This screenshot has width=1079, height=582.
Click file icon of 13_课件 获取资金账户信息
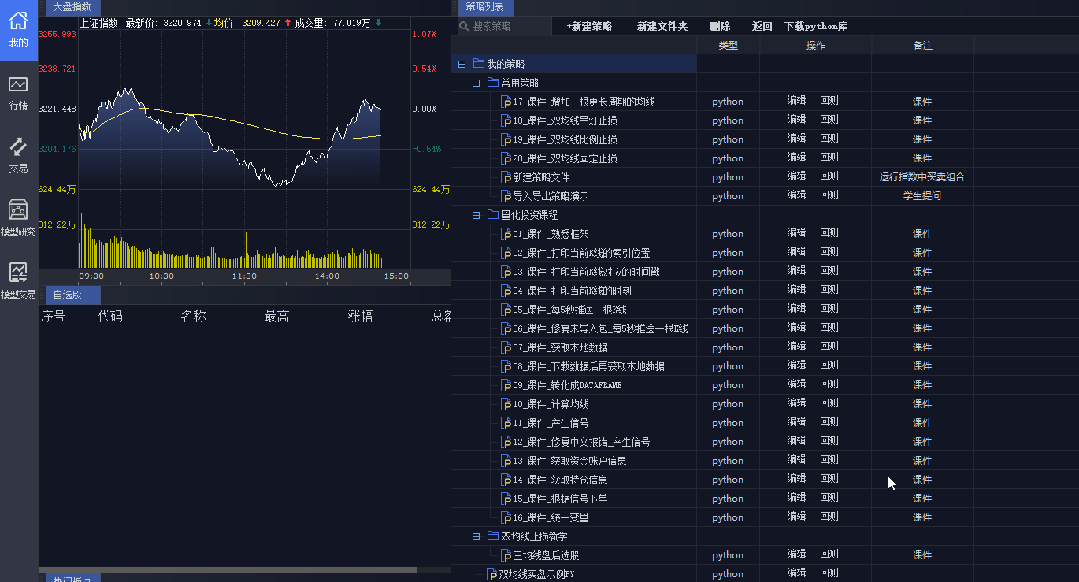pos(506,461)
